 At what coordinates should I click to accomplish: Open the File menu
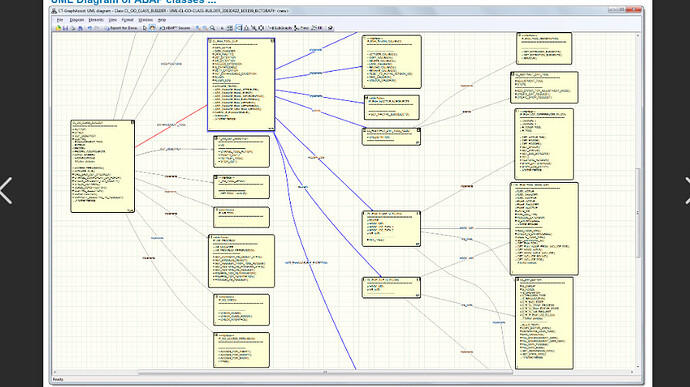60,20
